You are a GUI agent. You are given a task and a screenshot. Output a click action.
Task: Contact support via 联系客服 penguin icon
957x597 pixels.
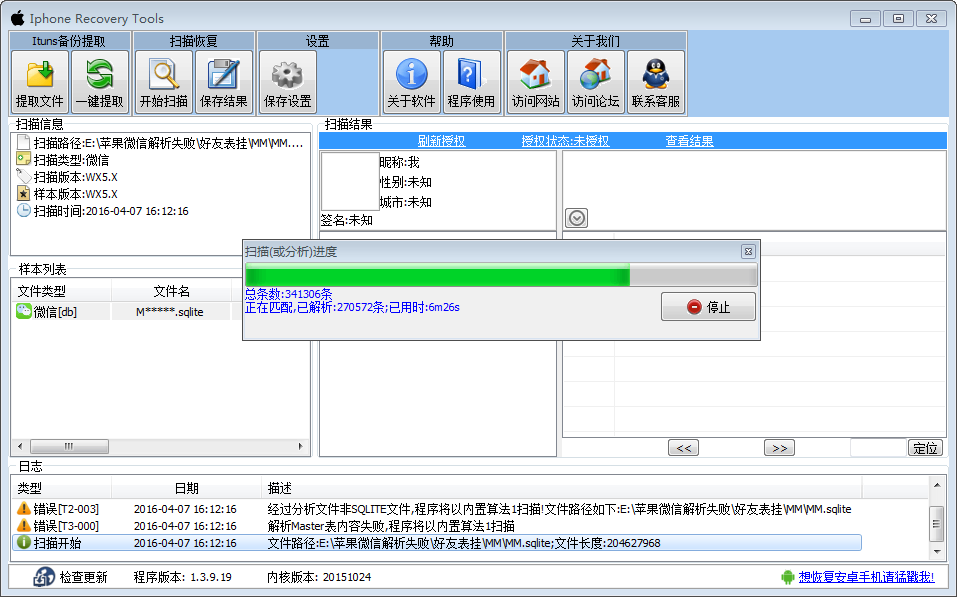pyautogui.click(x=655, y=82)
